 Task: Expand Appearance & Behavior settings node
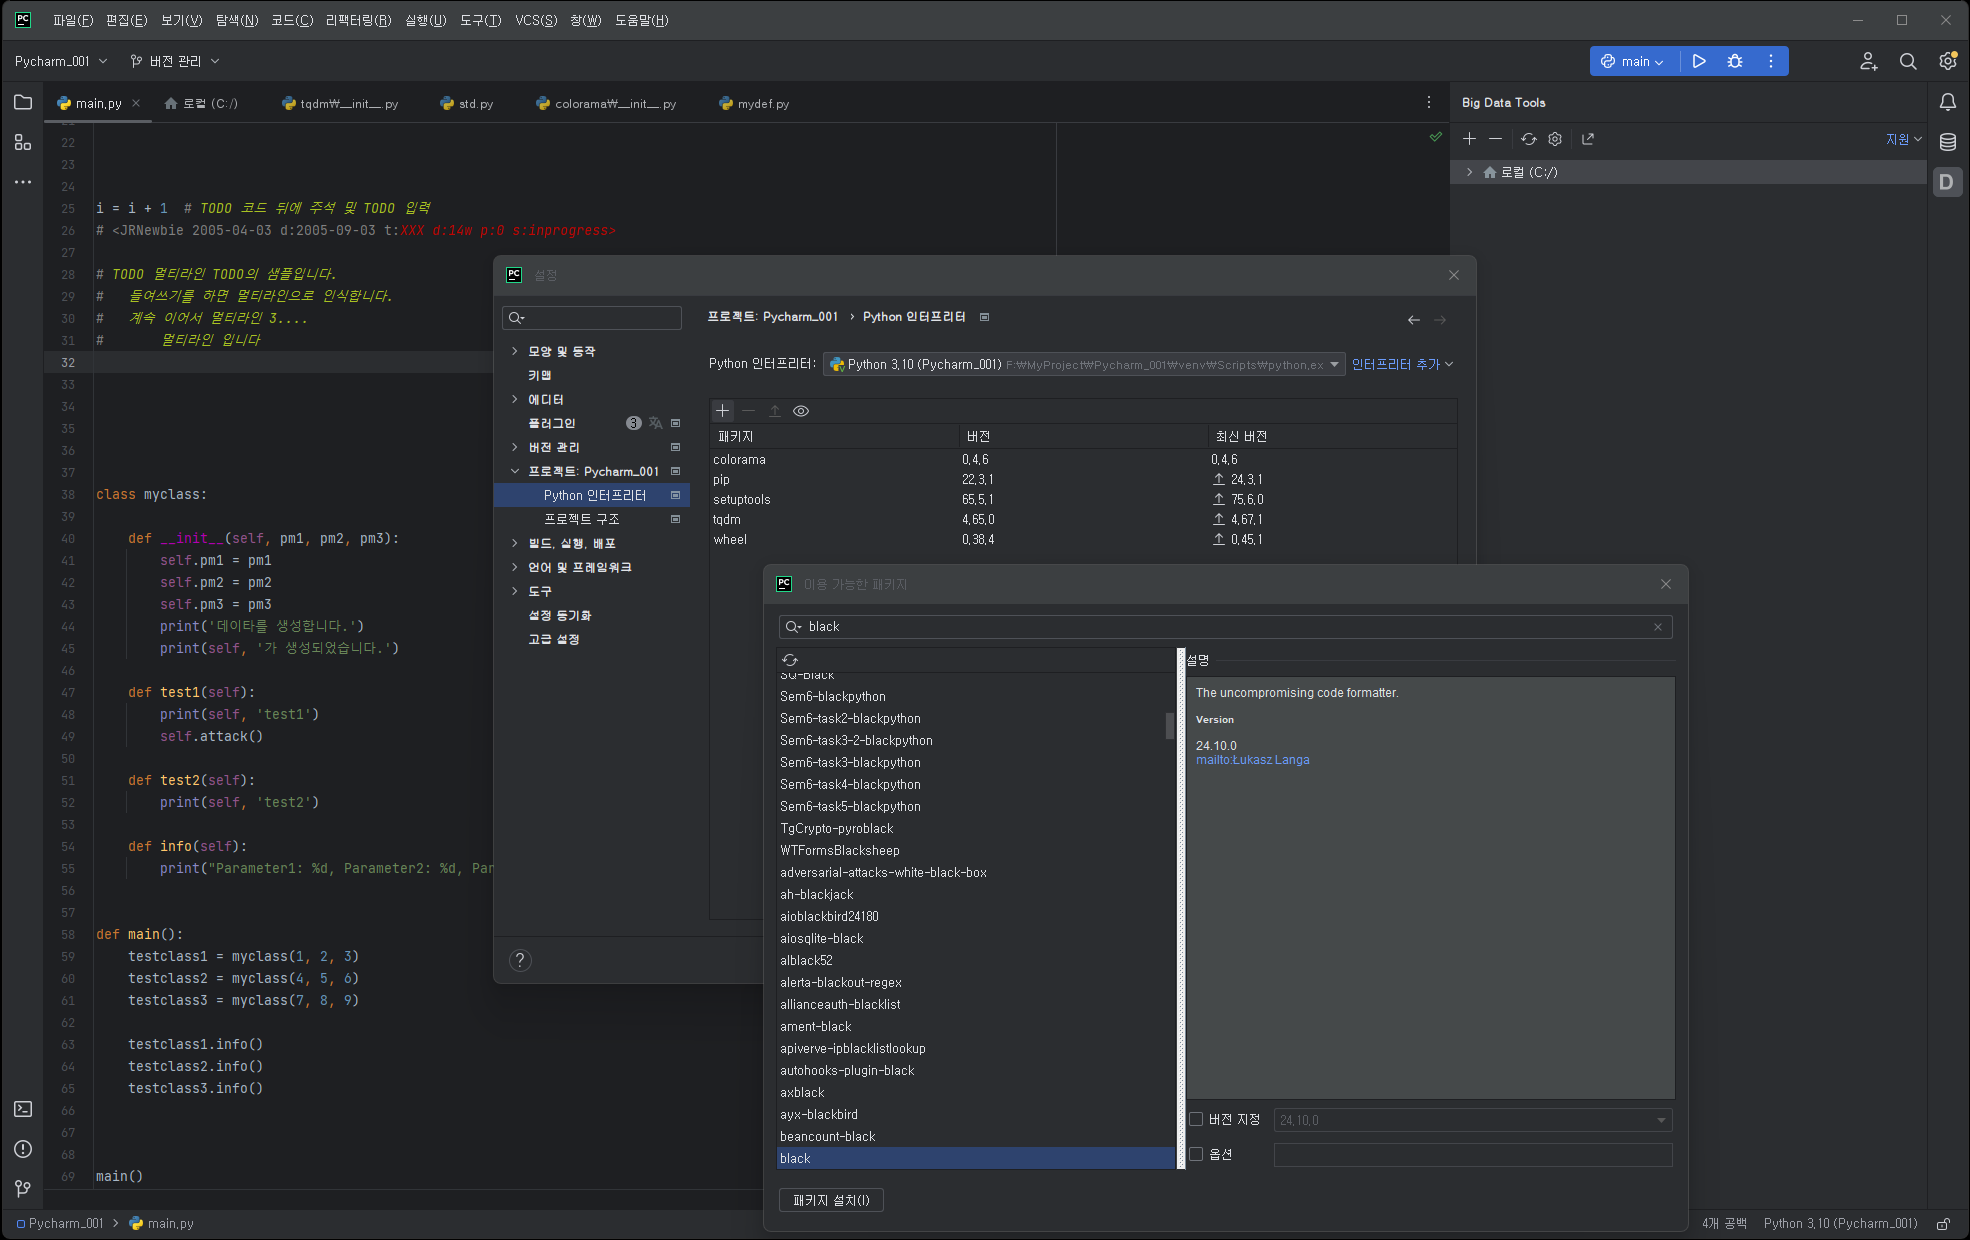(x=515, y=351)
